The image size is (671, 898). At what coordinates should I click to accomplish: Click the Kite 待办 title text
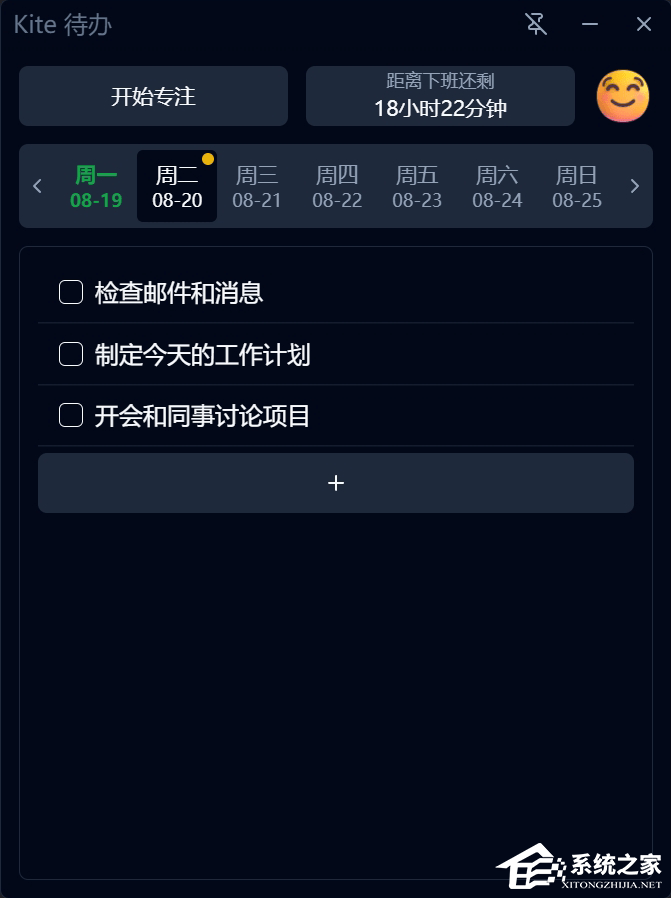click(62, 24)
